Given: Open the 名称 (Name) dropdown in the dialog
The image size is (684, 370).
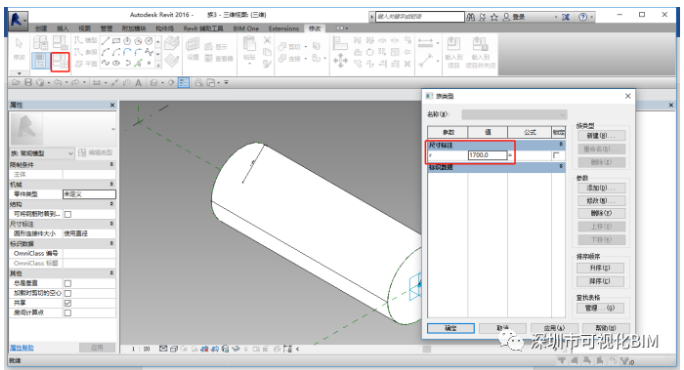Looking at the screenshot, I should coord(514,115).
